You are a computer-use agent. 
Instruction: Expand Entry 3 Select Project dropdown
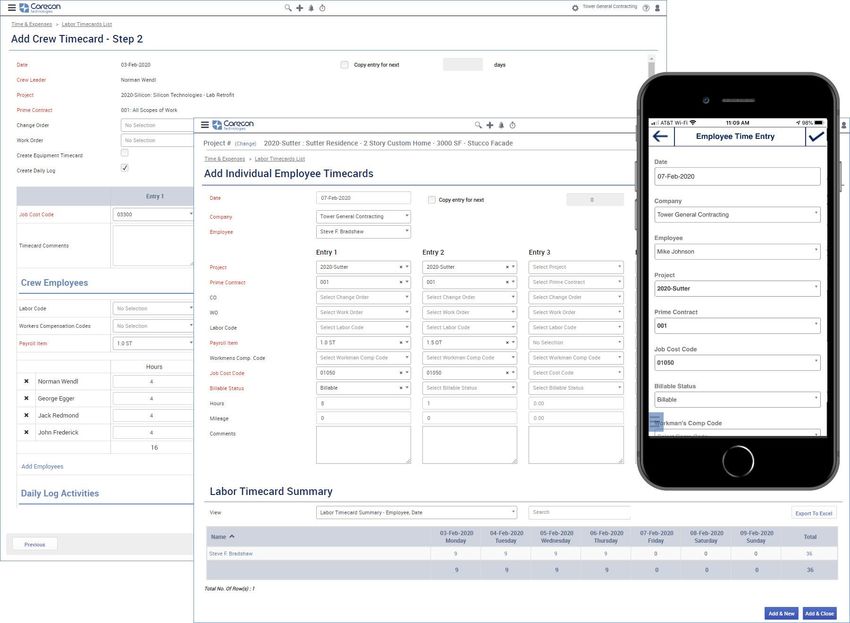coord(576,267)
